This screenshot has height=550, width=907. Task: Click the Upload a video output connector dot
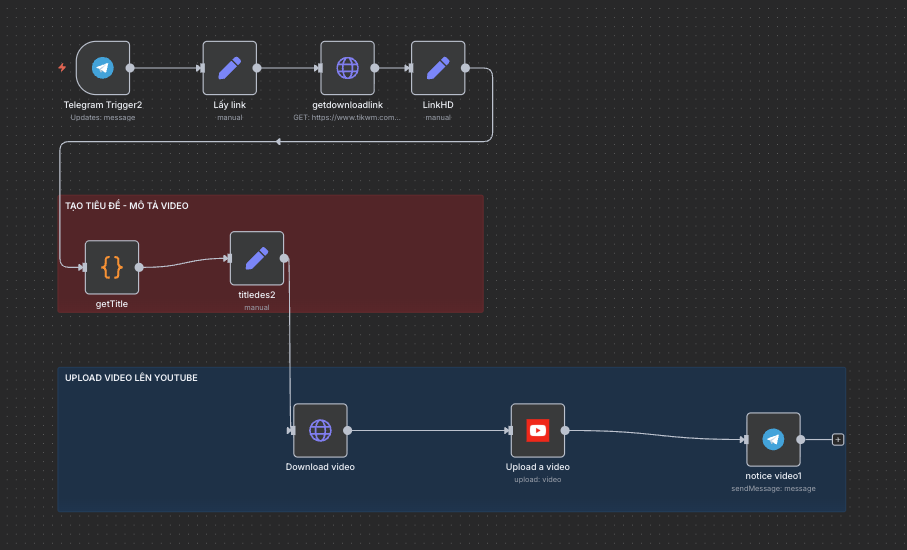pos(565,430)
